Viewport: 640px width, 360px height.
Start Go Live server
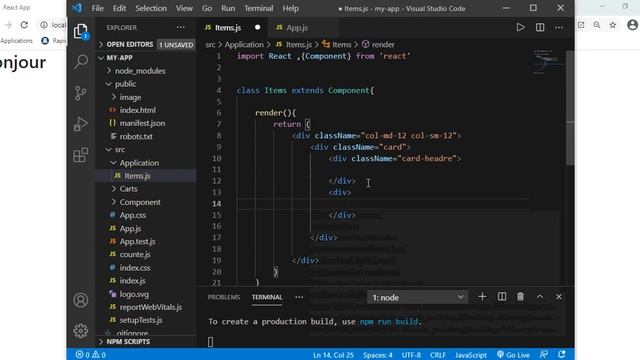(x=513, y=355)
